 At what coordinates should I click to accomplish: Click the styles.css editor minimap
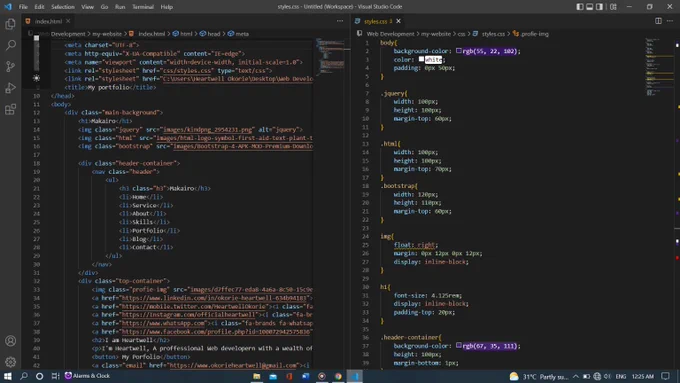(659, 66)
